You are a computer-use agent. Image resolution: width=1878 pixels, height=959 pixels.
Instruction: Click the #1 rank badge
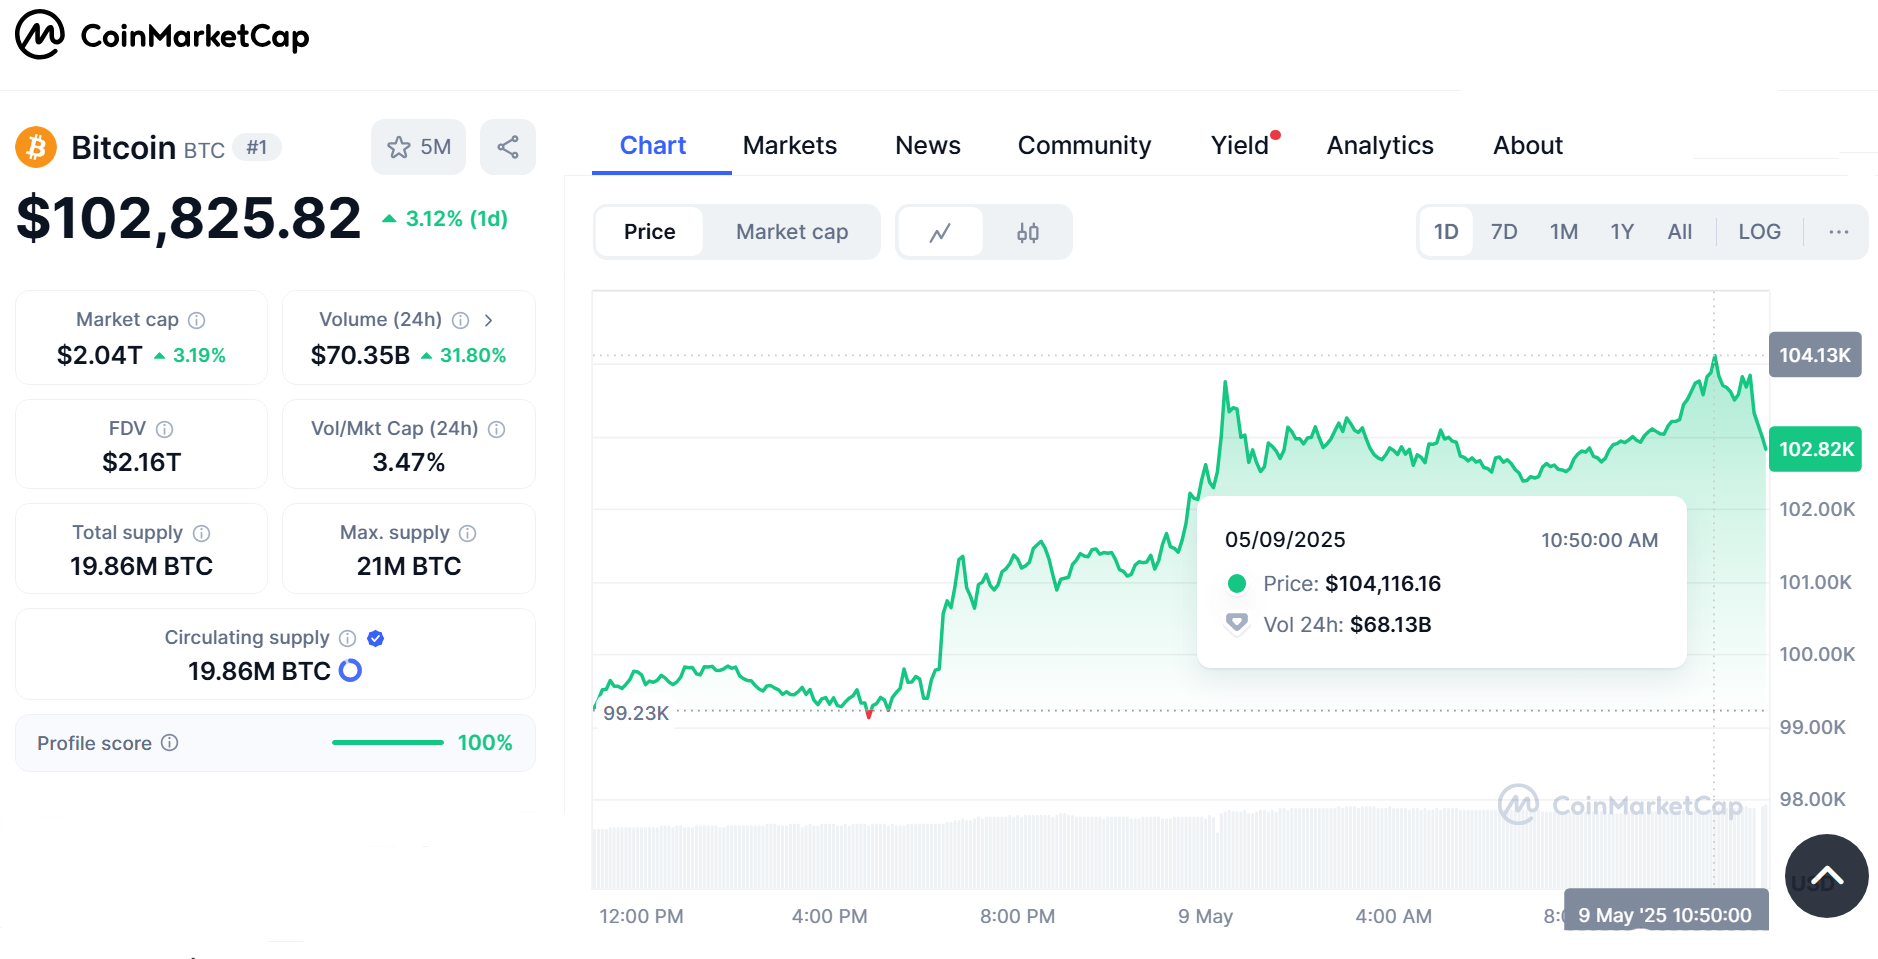[257, 148]
